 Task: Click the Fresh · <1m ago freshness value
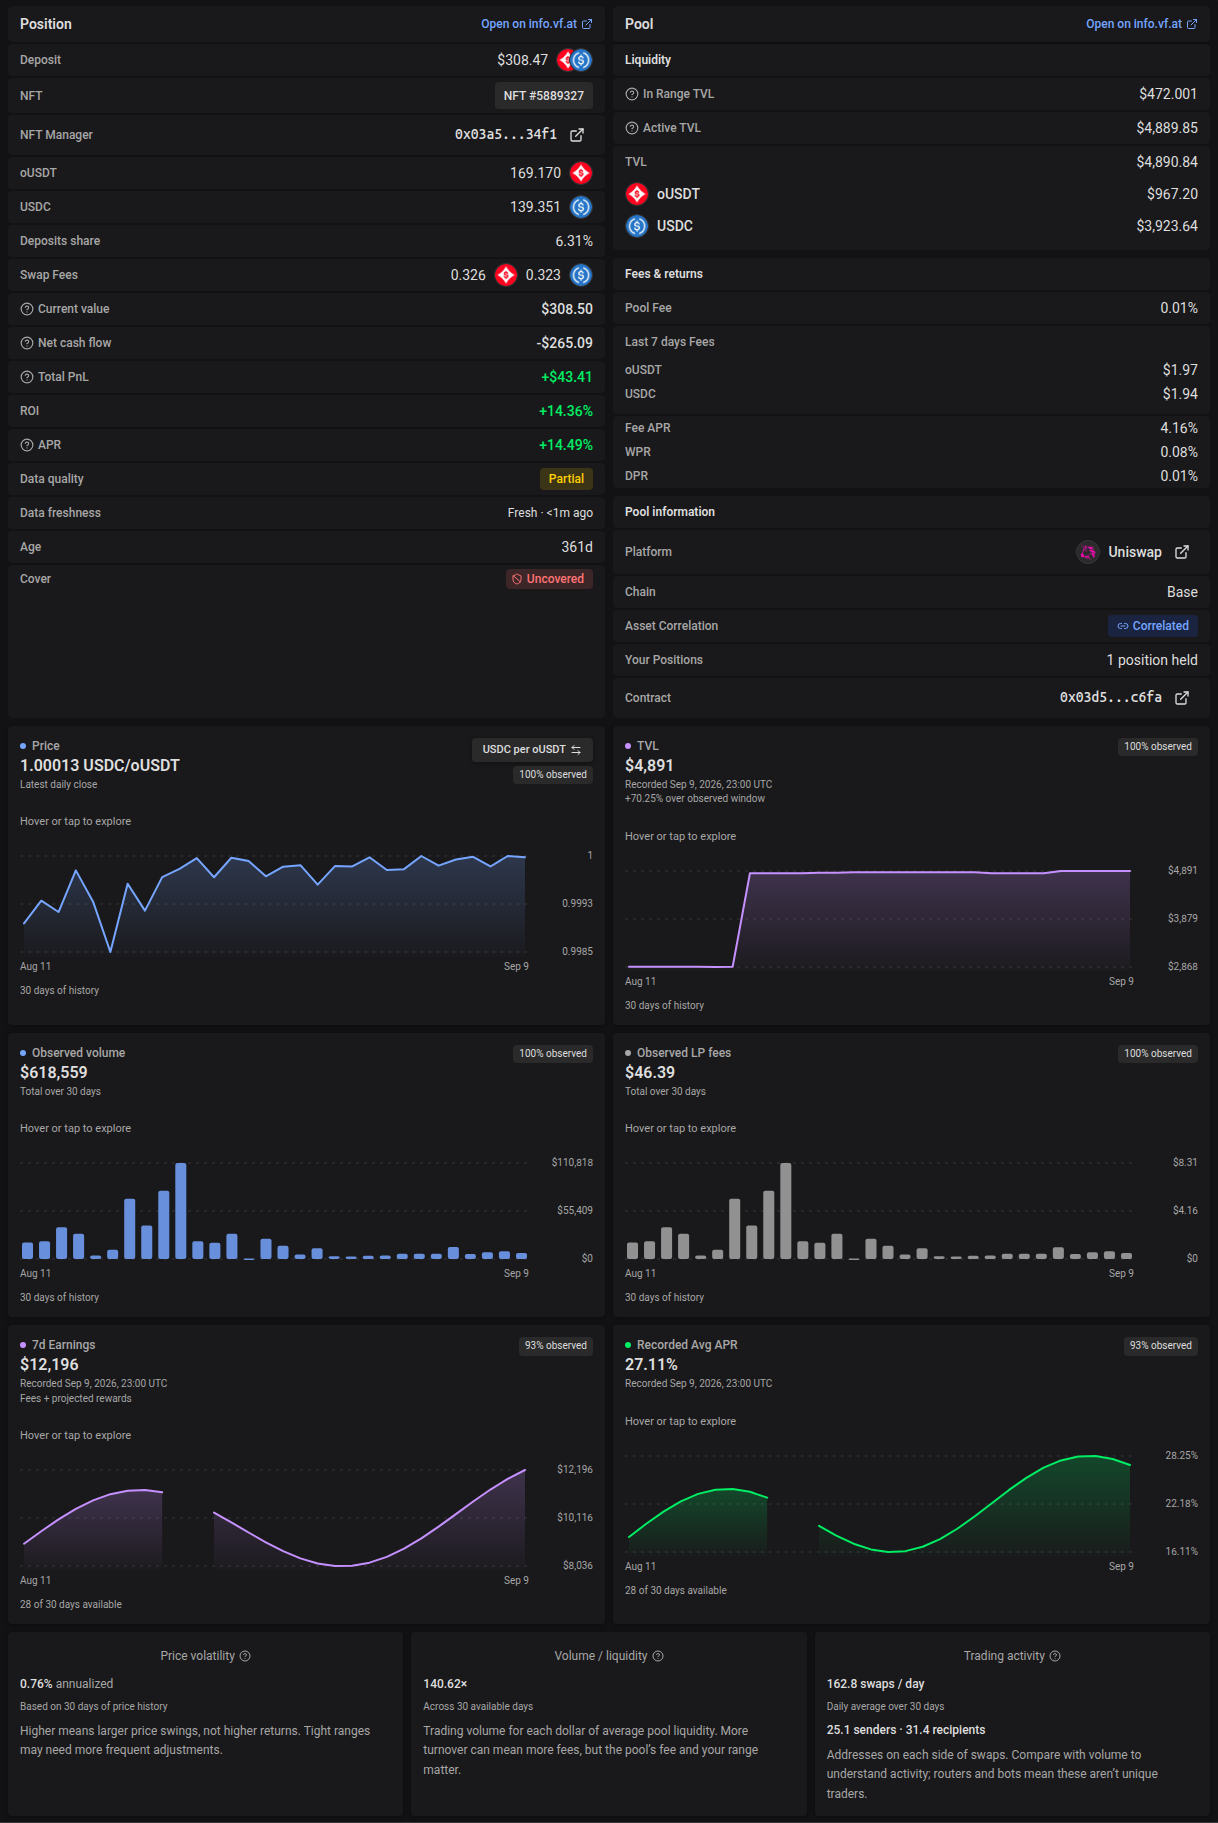(550, 513)
